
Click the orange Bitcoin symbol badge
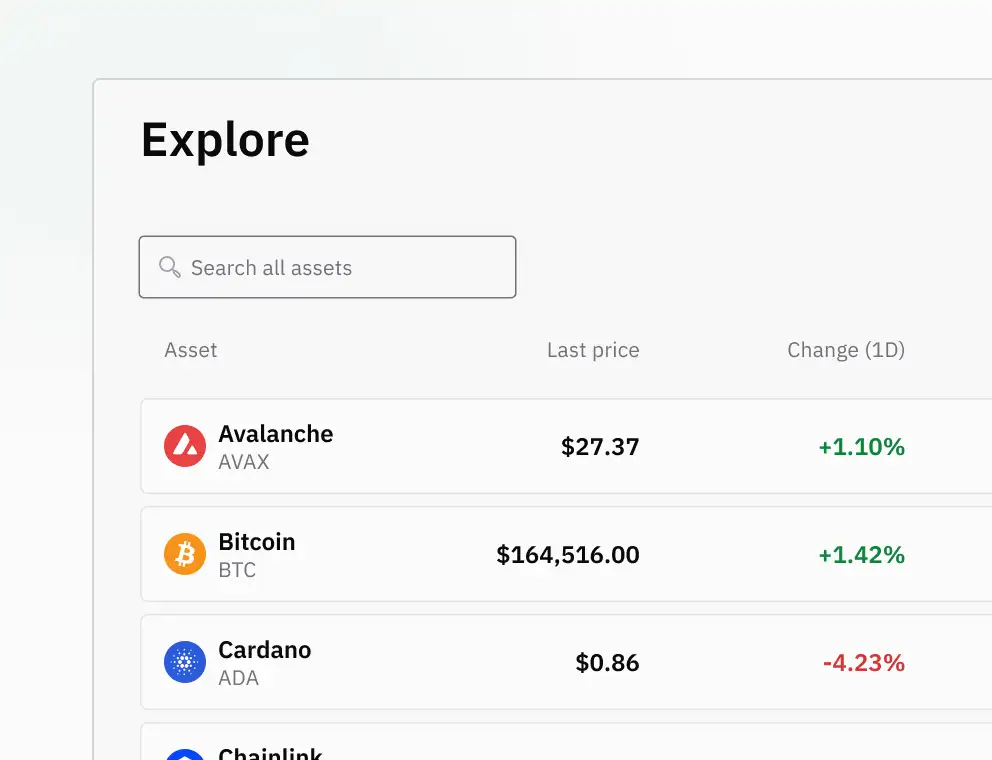[183, 554]
